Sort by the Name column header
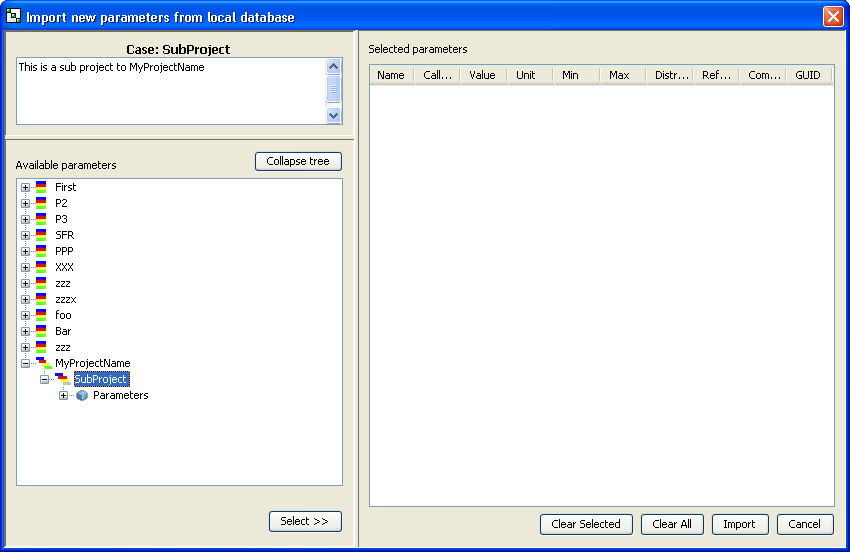 (392, 75)
